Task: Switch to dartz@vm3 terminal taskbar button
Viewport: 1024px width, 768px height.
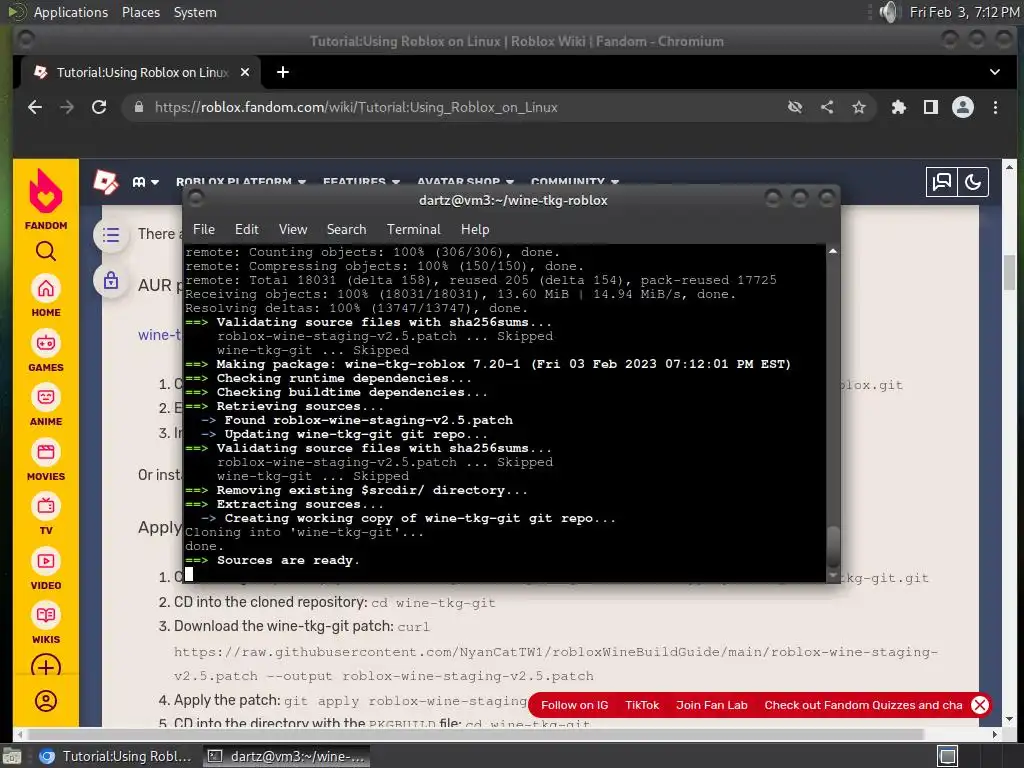Action: (287, 756)
